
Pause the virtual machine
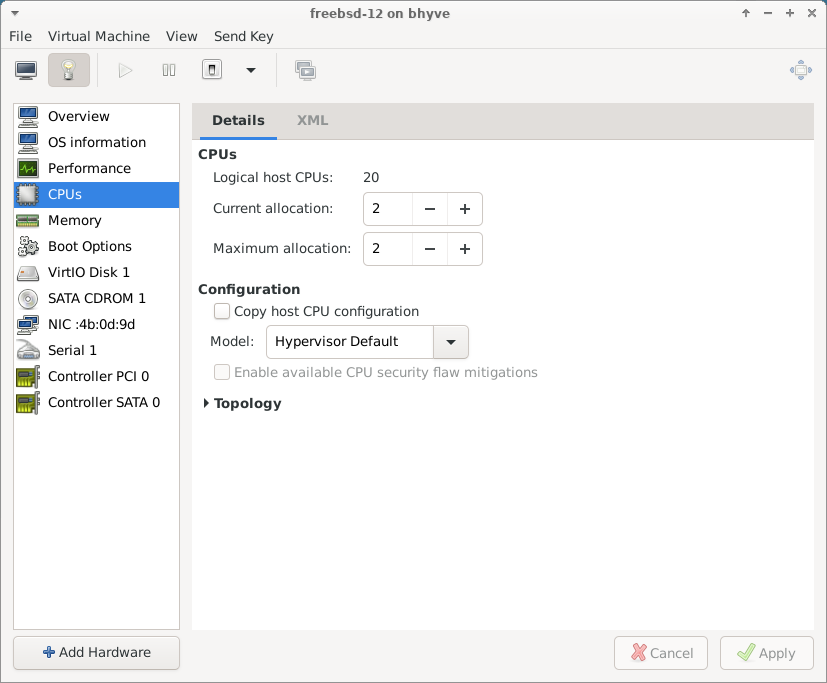(169, 70)
